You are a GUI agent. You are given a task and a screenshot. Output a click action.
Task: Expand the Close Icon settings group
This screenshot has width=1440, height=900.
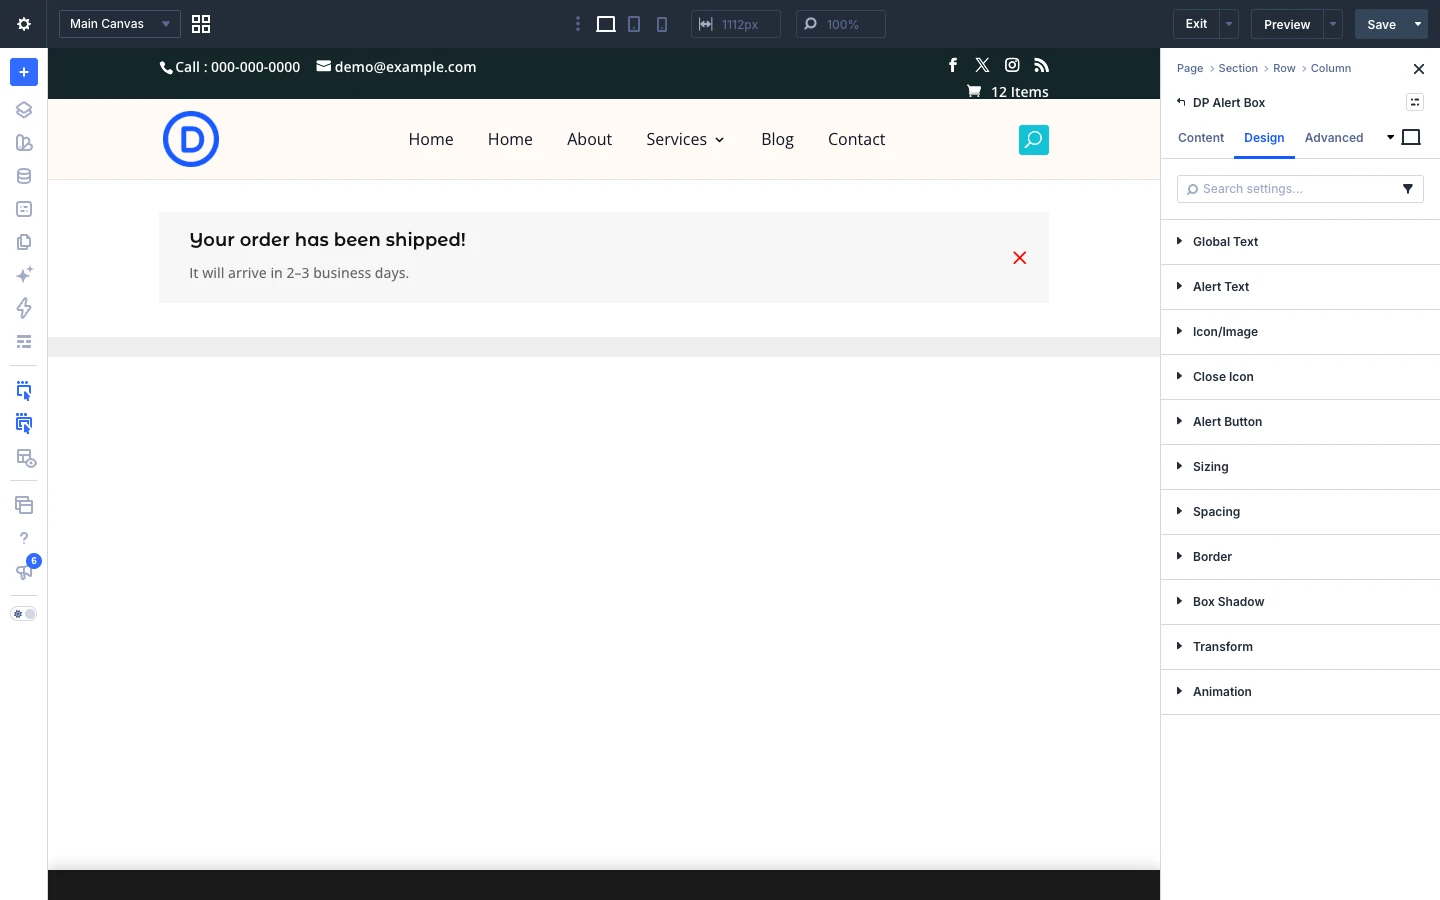coord(1300,377)
